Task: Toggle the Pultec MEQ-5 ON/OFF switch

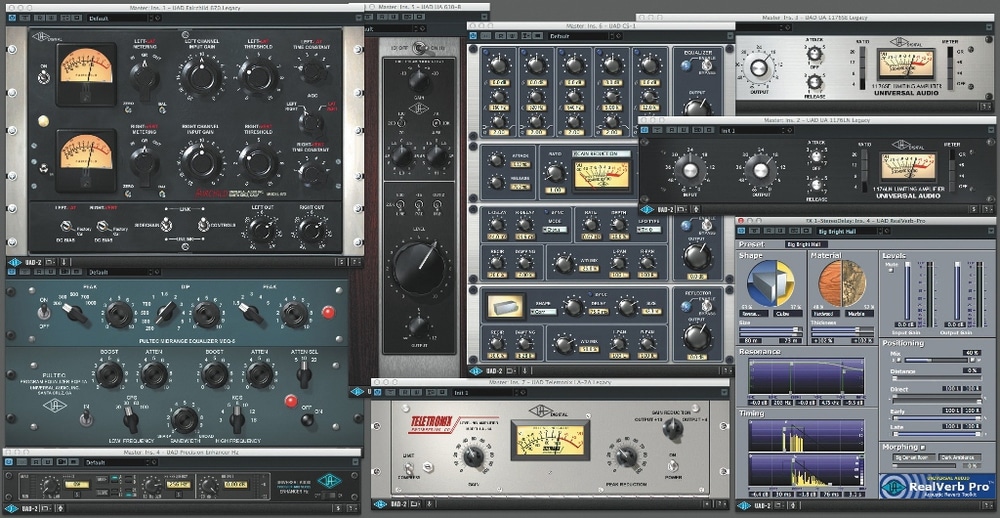Action: 44,312
